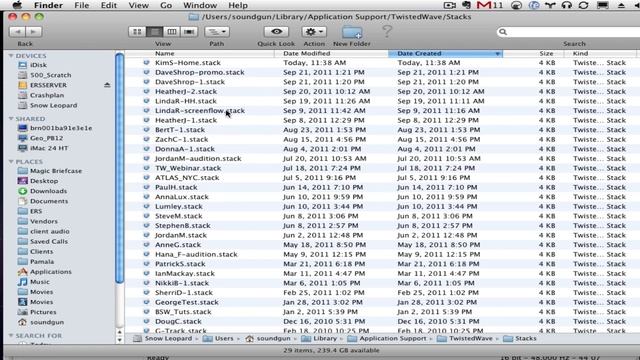Select Snow Leopard drive in sidebar
This screenshot has height=360, width=640.
coord(53,105)
